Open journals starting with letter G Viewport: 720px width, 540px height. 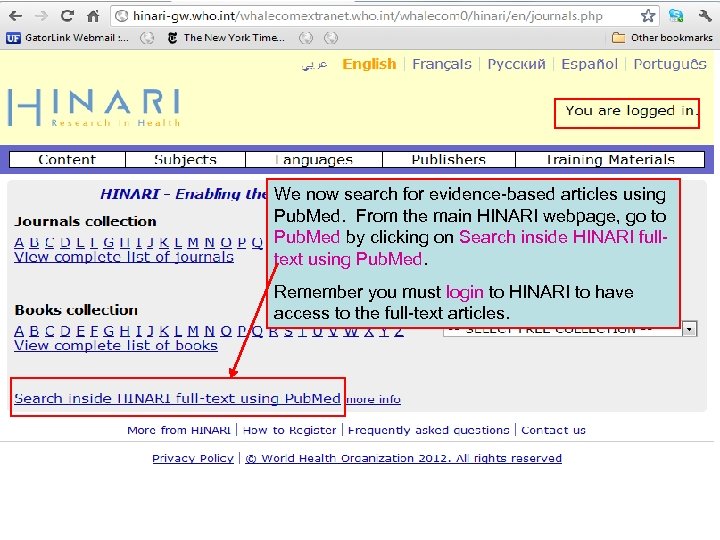(x=109, y=242)
